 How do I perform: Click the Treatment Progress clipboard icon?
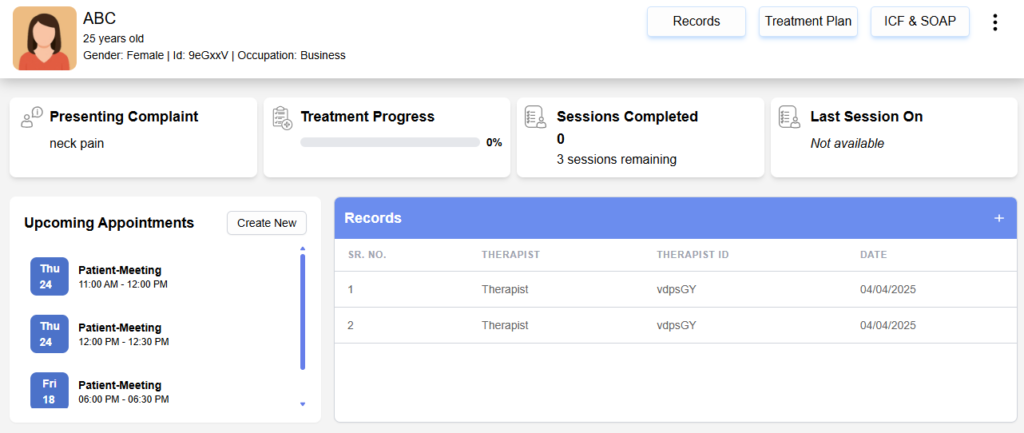pos(282,118)
